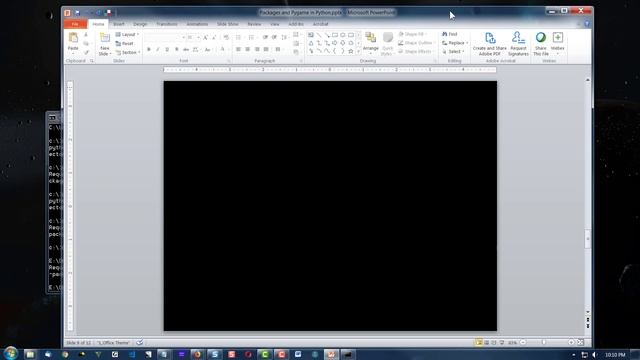Click Find in Editing group
640x360 pixels.
click(450, 34)
